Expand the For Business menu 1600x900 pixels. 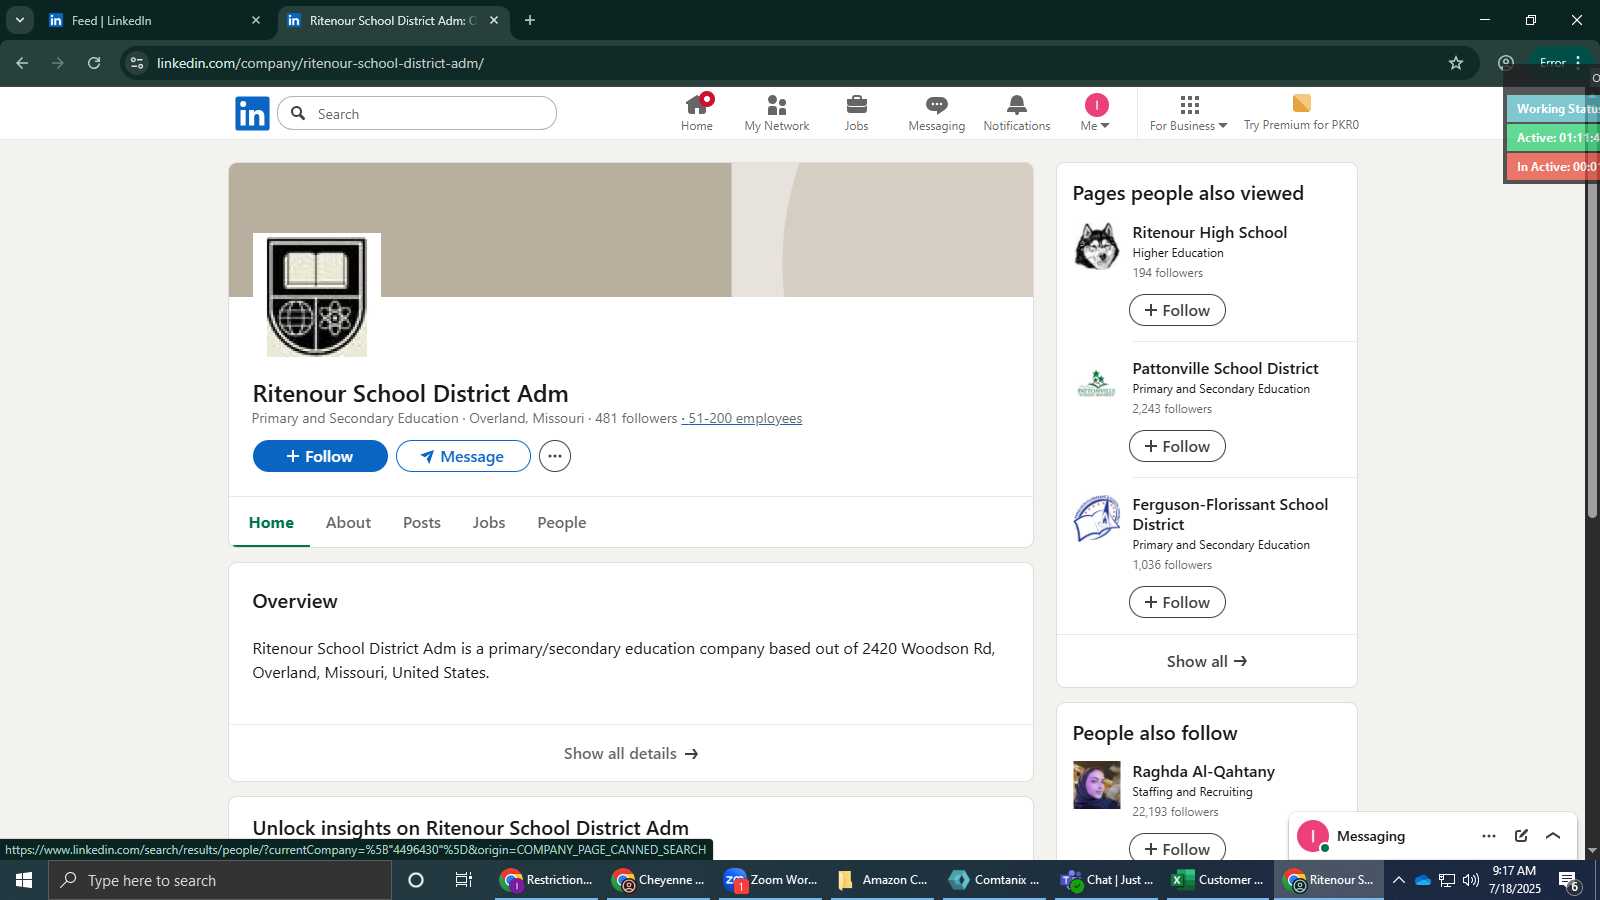[1188, 113]
